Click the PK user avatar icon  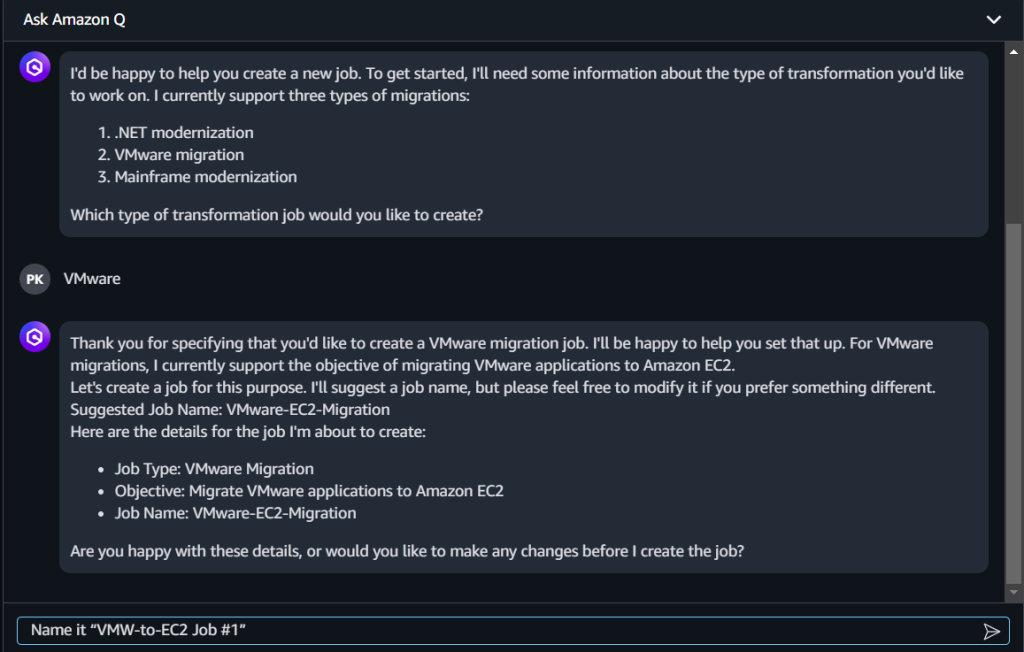coord(34,279)
